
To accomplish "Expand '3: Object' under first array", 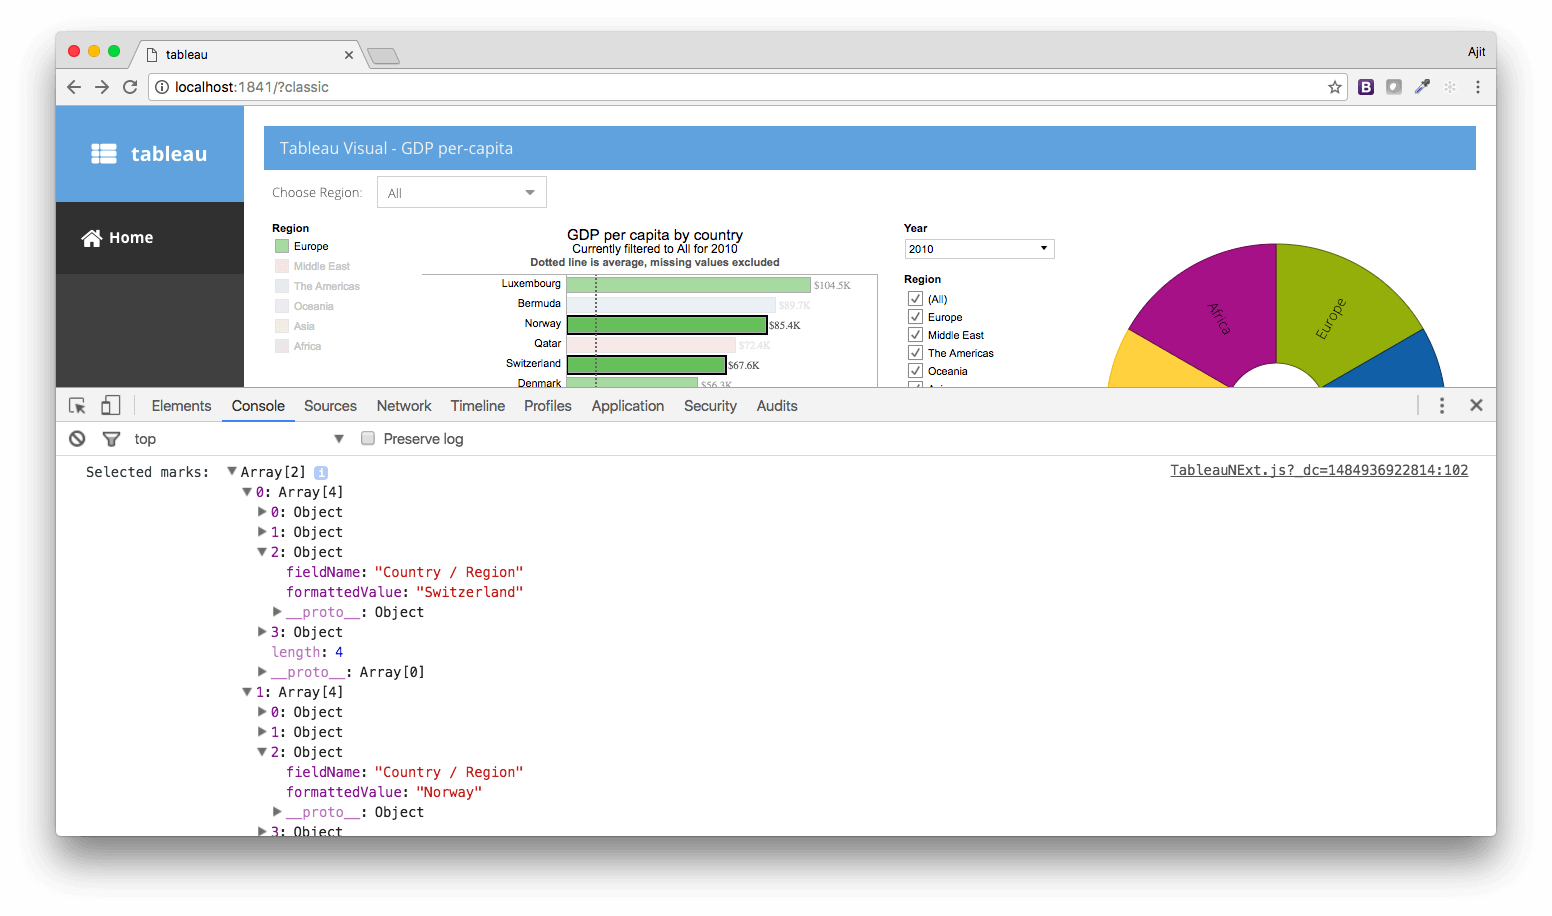I will click(262, 632).
